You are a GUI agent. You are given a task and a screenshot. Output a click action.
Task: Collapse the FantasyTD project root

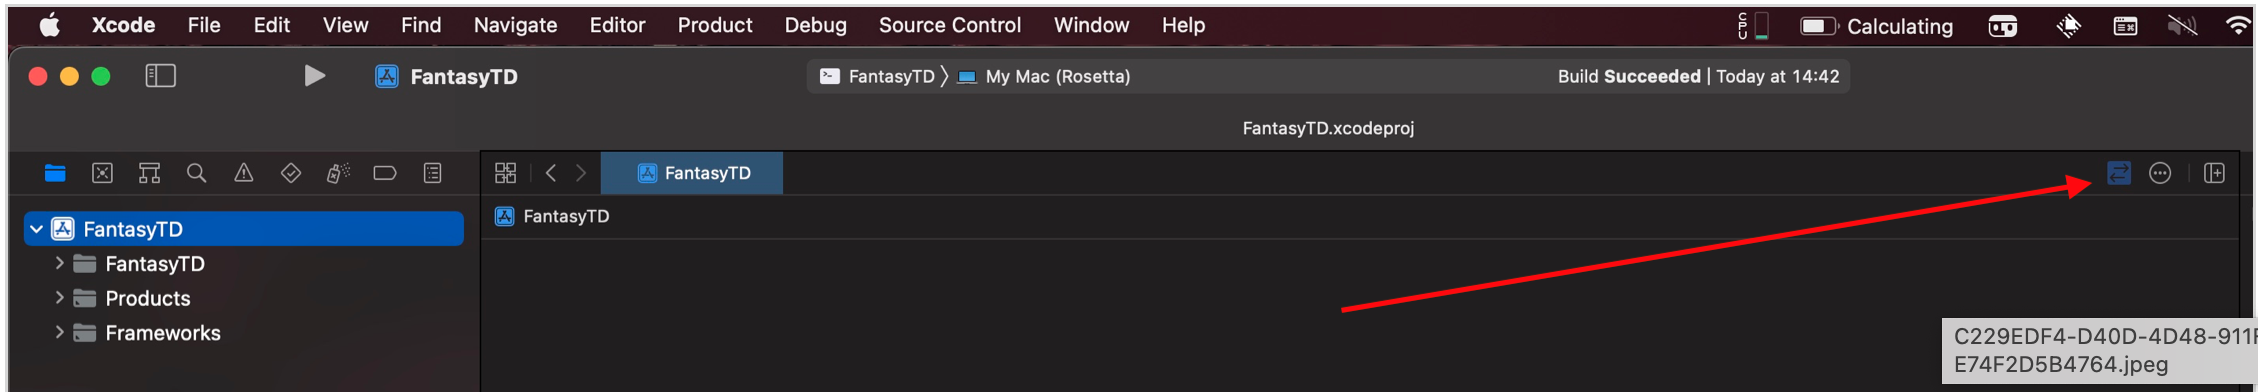(x=37, y=229)
